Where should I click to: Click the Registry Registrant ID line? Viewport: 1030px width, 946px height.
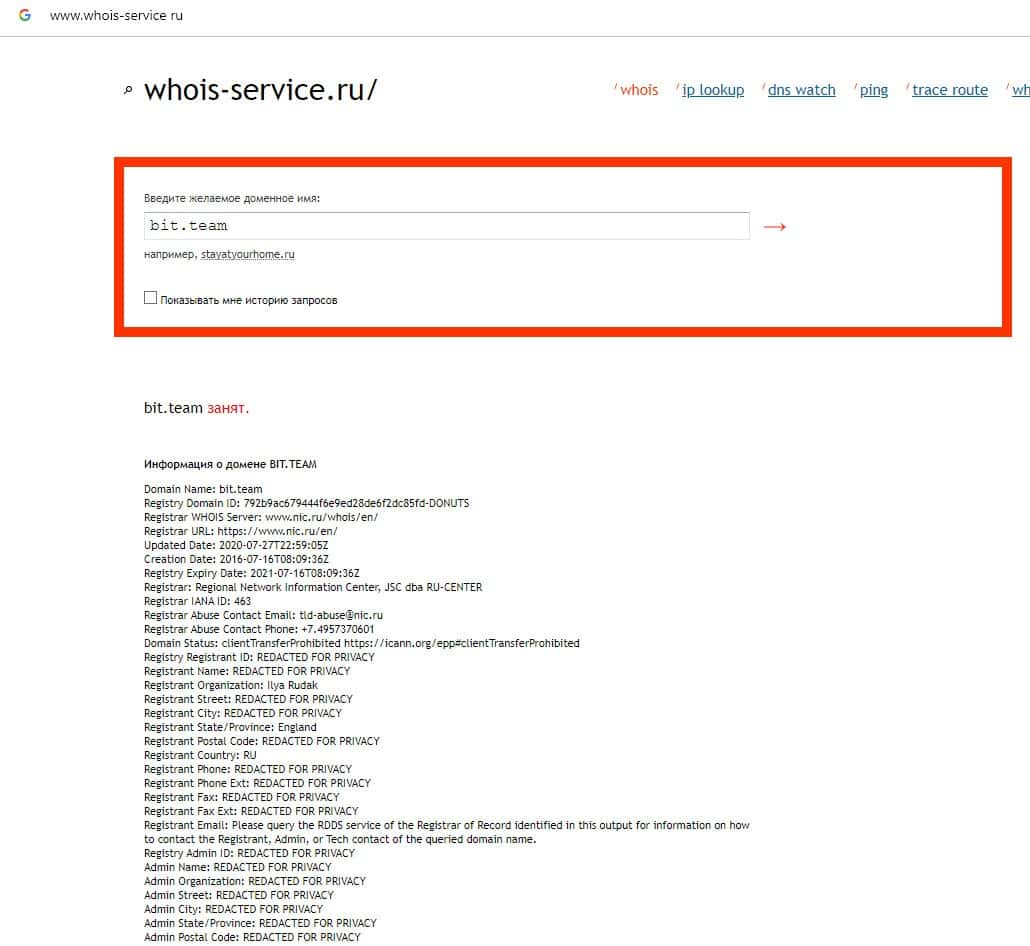pos(259,657)
